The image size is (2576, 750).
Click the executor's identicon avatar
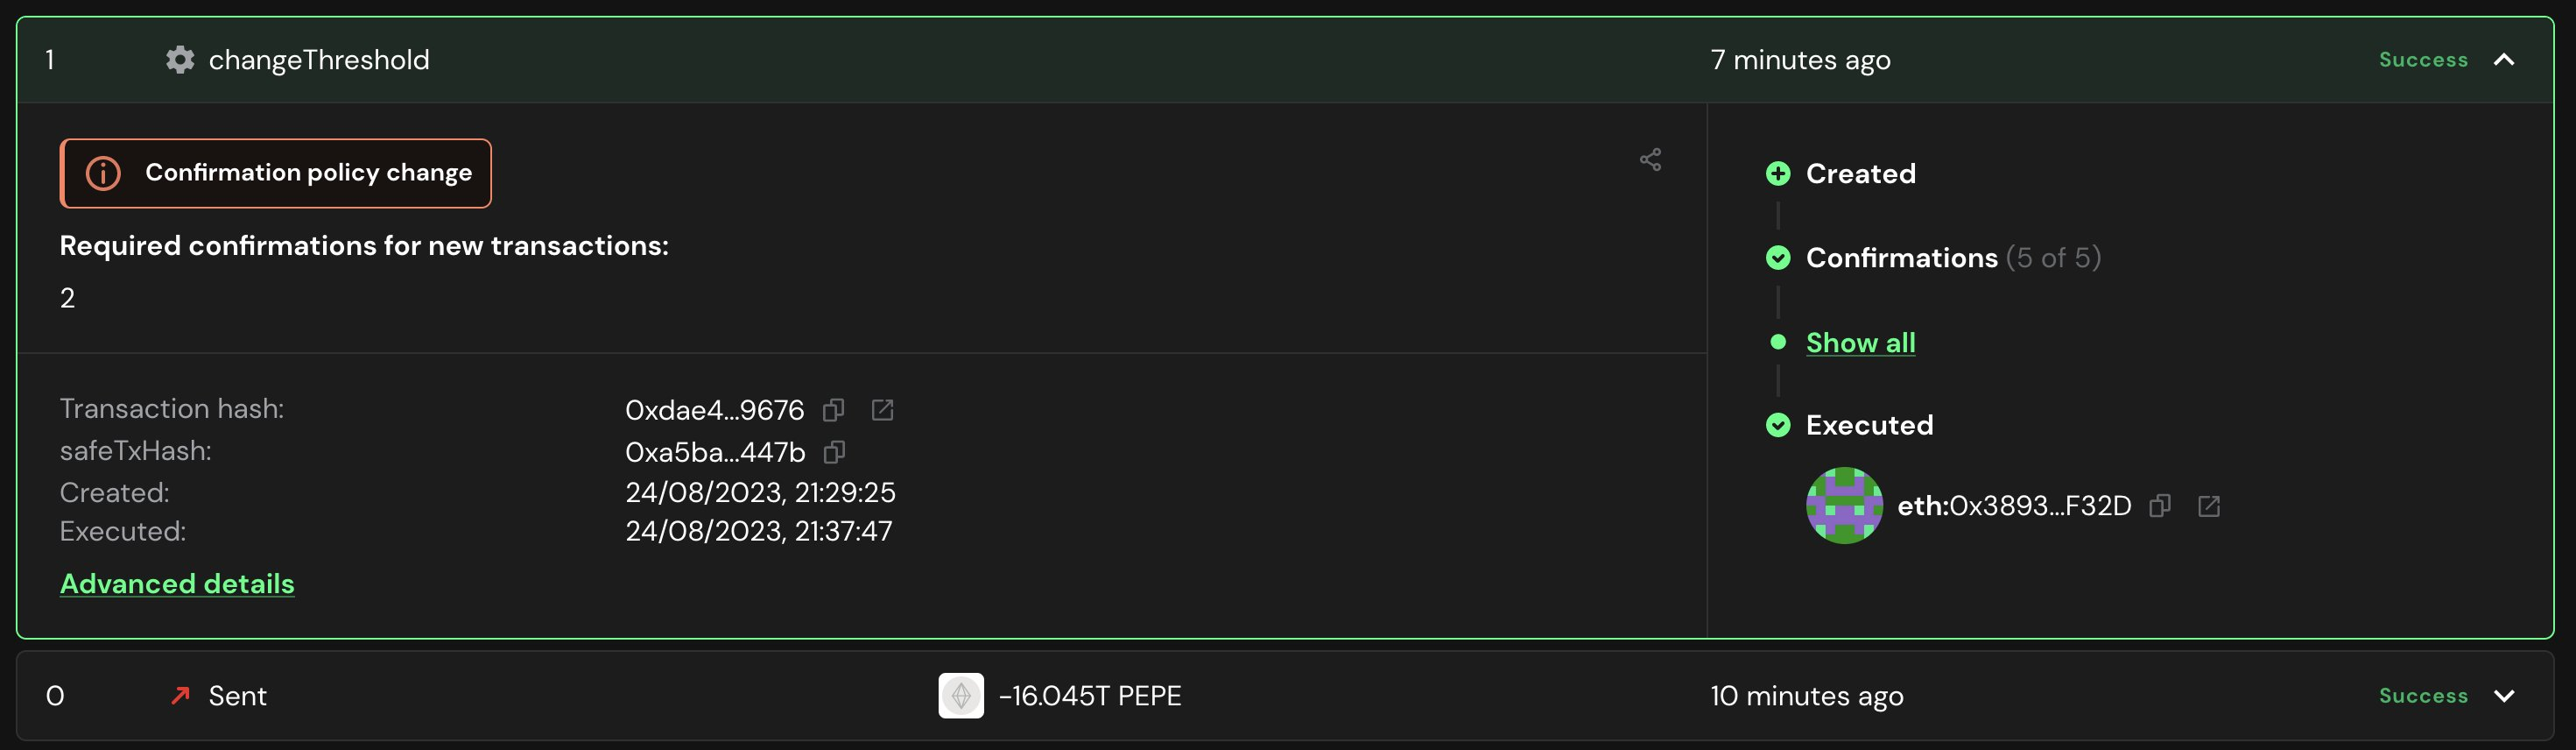coord(1845,506)
